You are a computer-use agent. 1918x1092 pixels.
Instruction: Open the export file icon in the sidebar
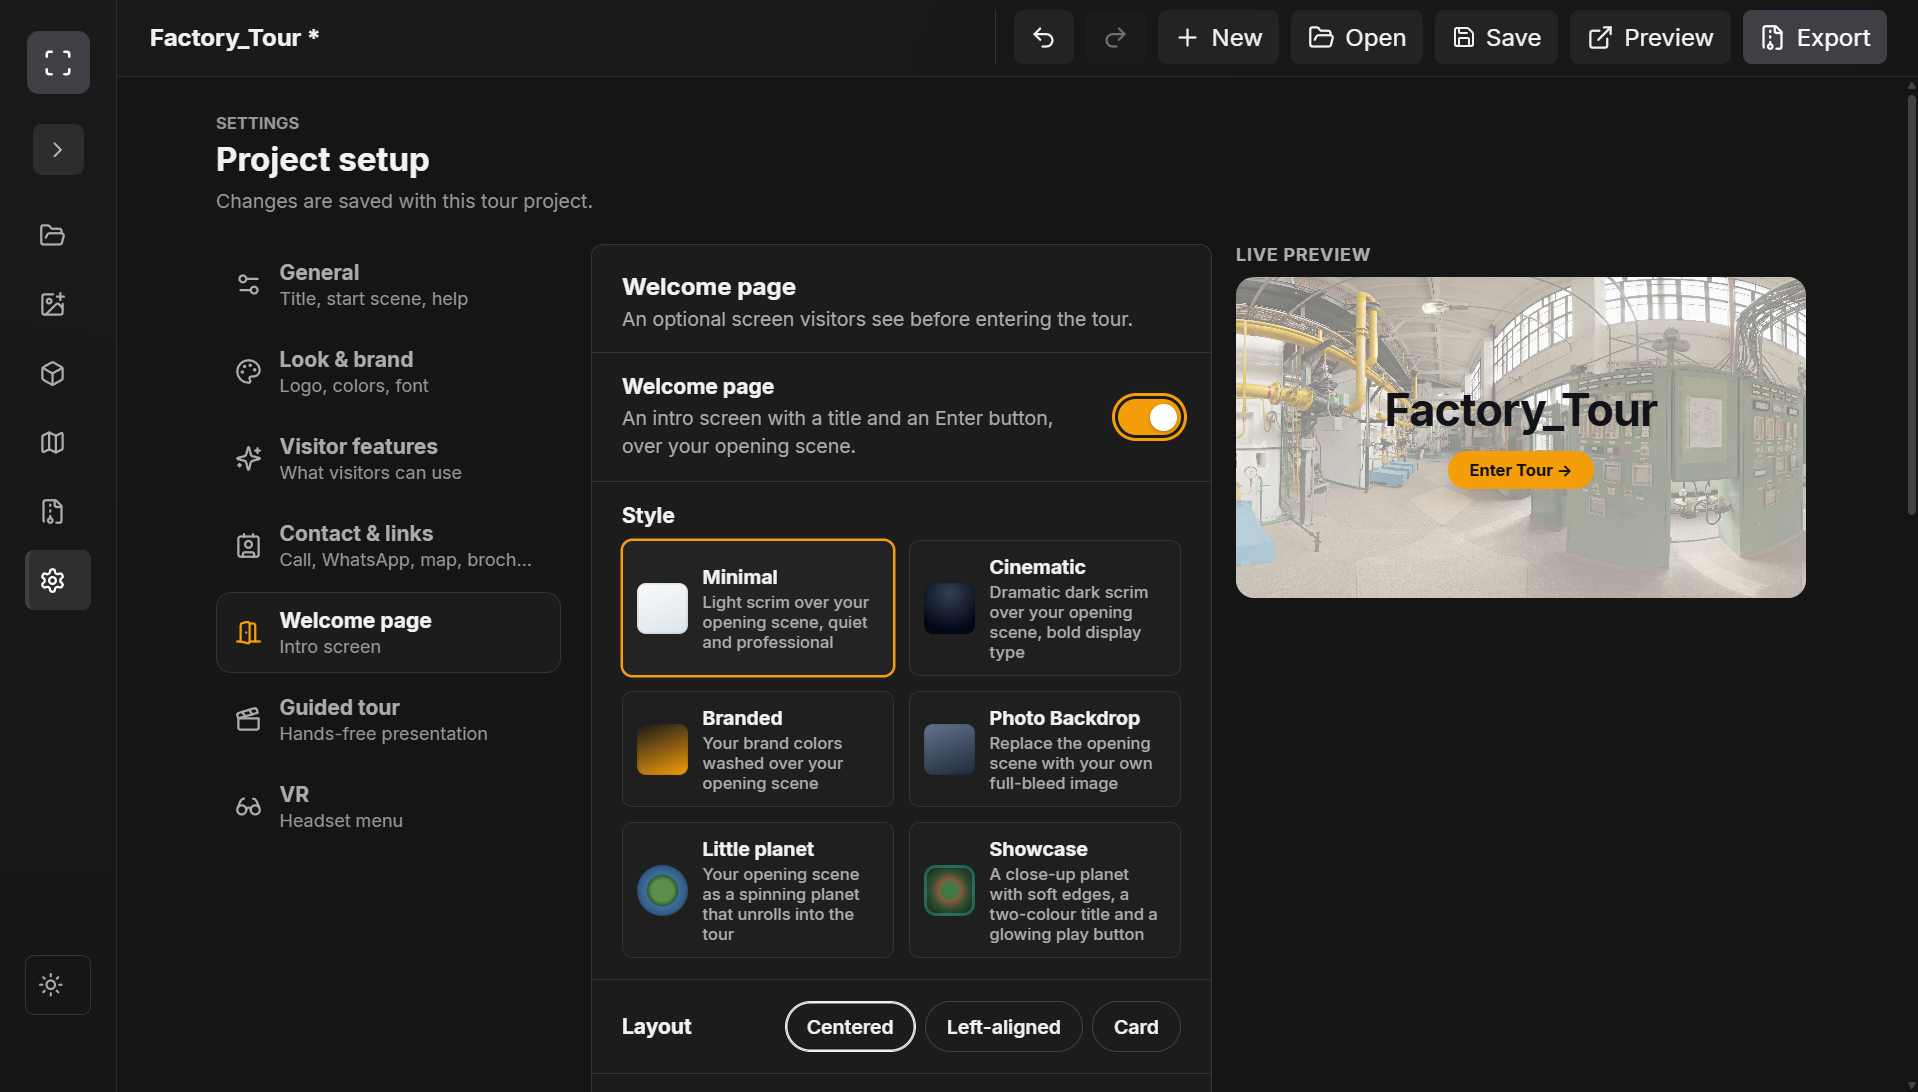(53, 511)
